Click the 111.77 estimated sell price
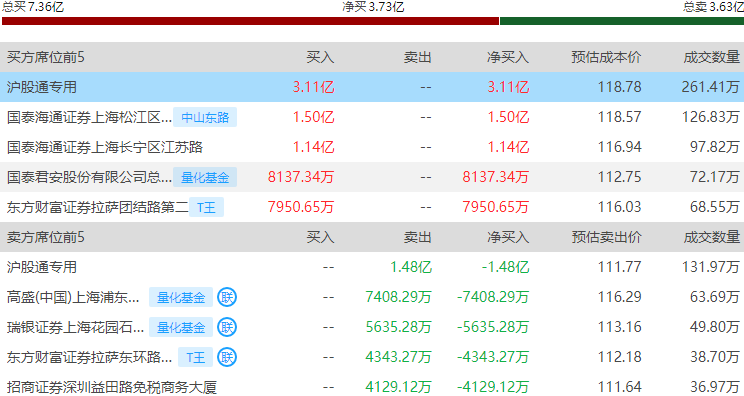 619,267
